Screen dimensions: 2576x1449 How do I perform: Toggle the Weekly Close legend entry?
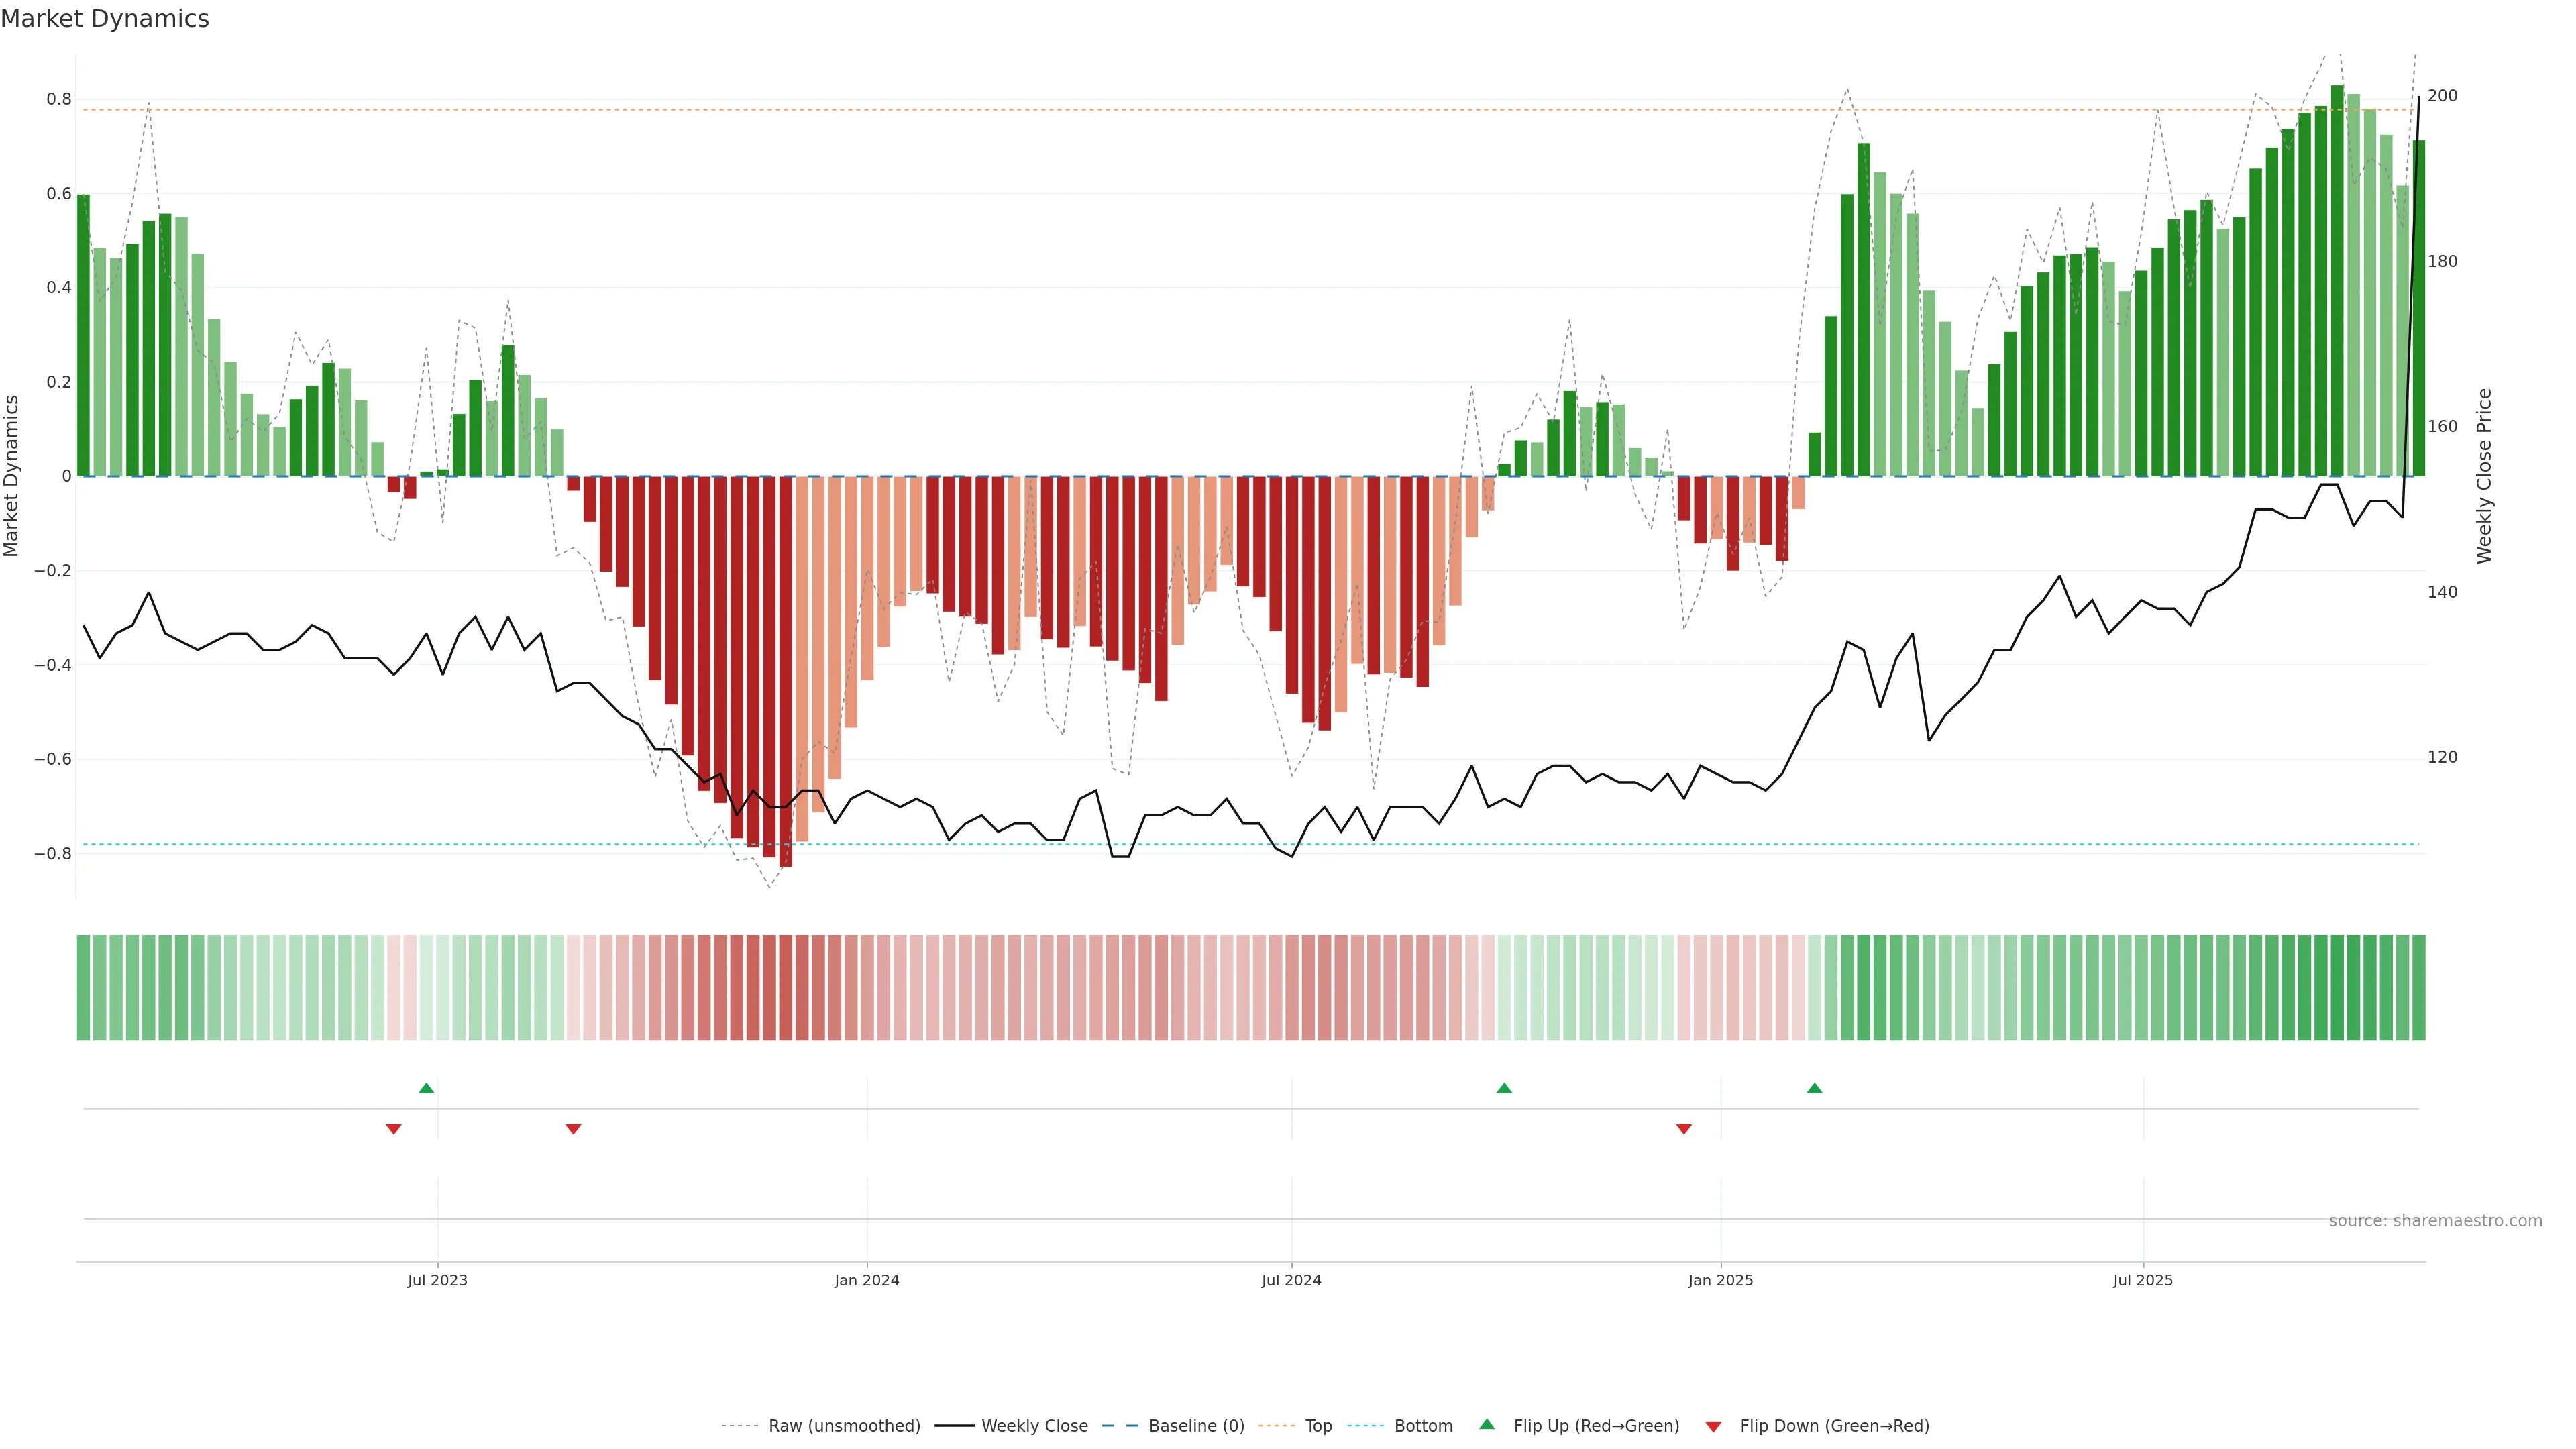tap(1034, 1426)
